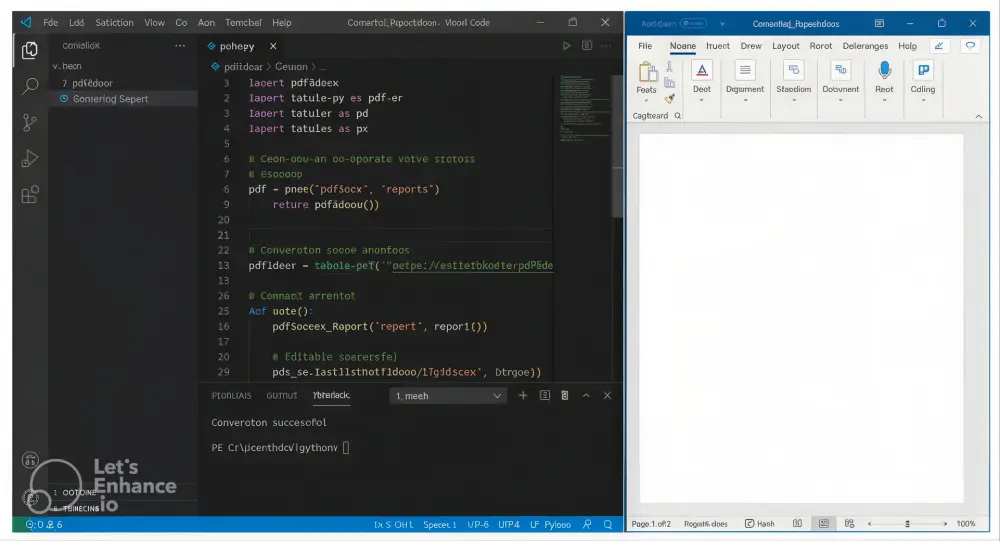Open the Layout tab in Word ribbon
1000x541 pixels.
(786, 46)
